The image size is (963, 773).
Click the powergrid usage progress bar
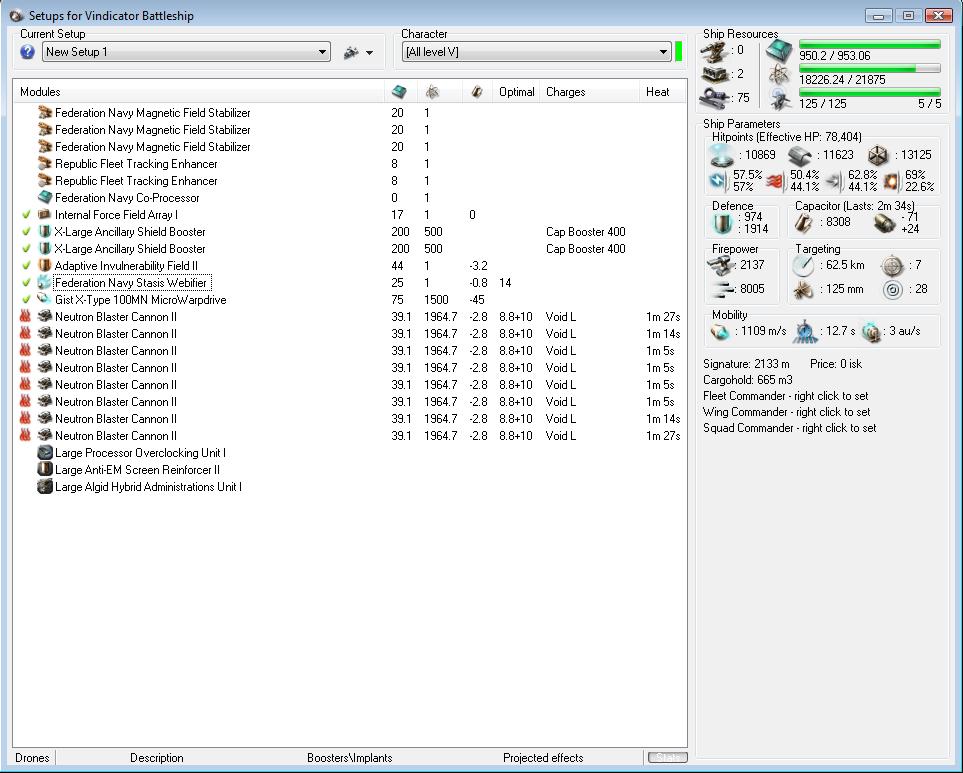[x=870, y=68]
